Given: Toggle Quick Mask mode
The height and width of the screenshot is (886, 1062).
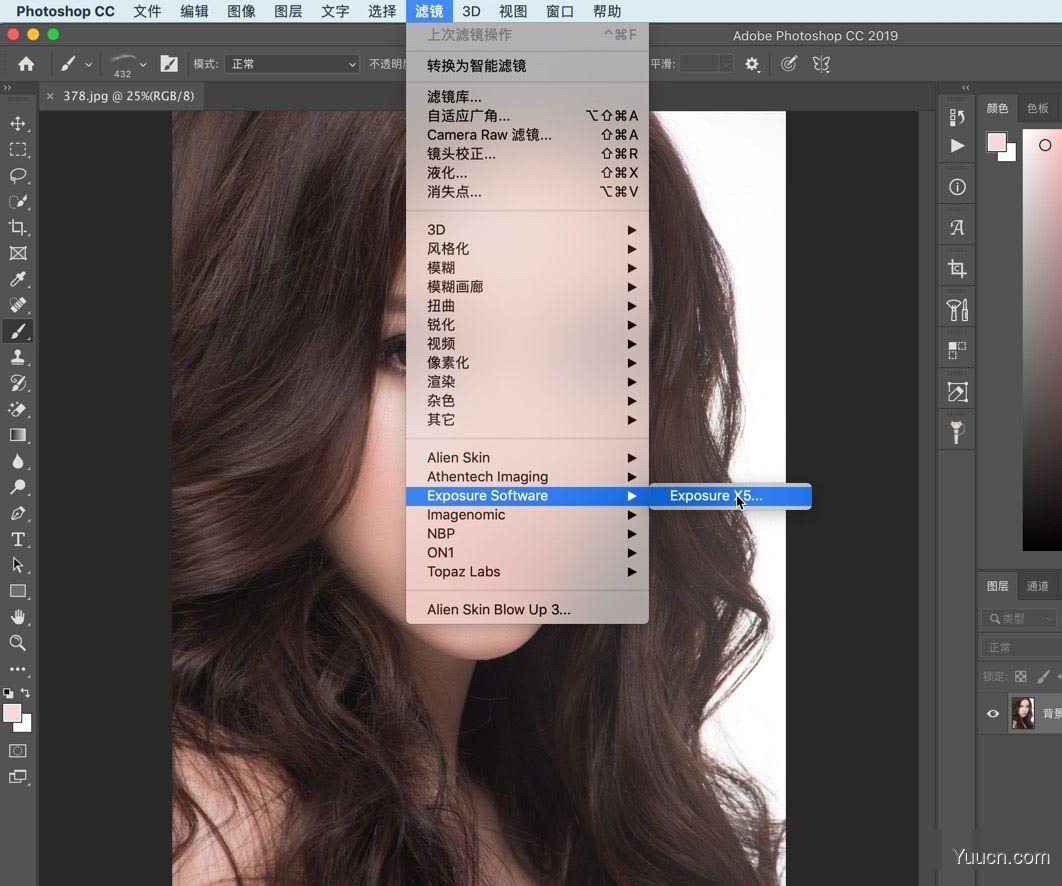Looking at the screenshot, I should 18,751.
